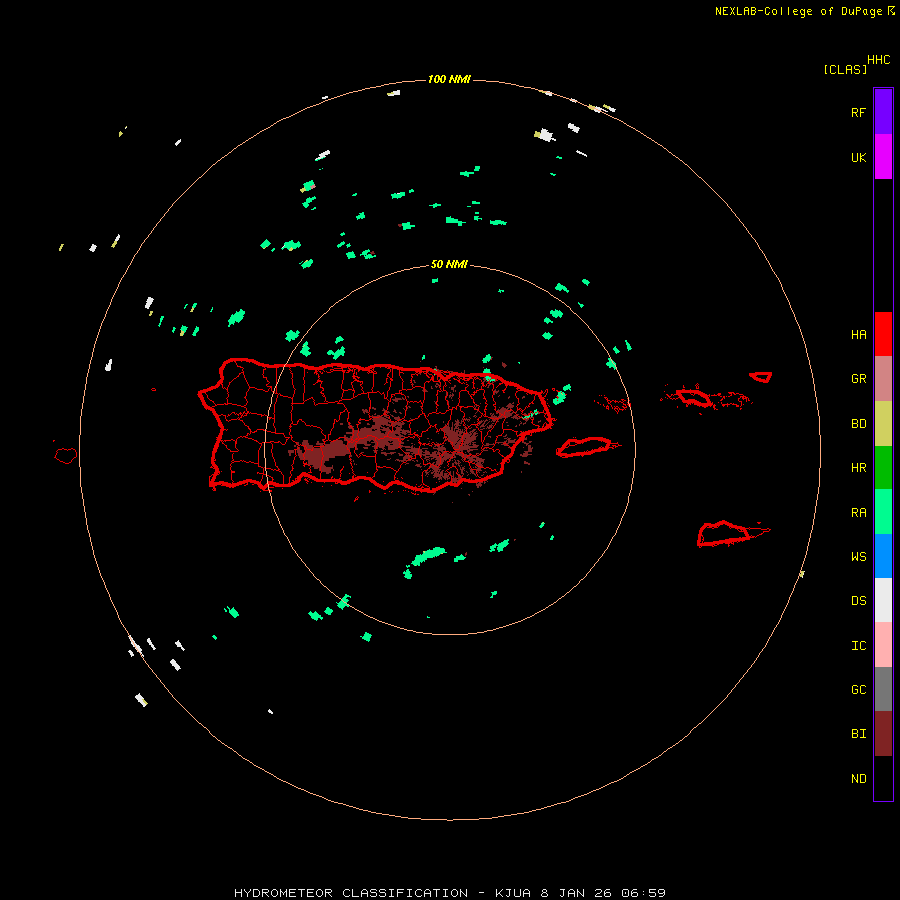Click the 'WS' legend label
900x900 pixels.
pos(858,557)
